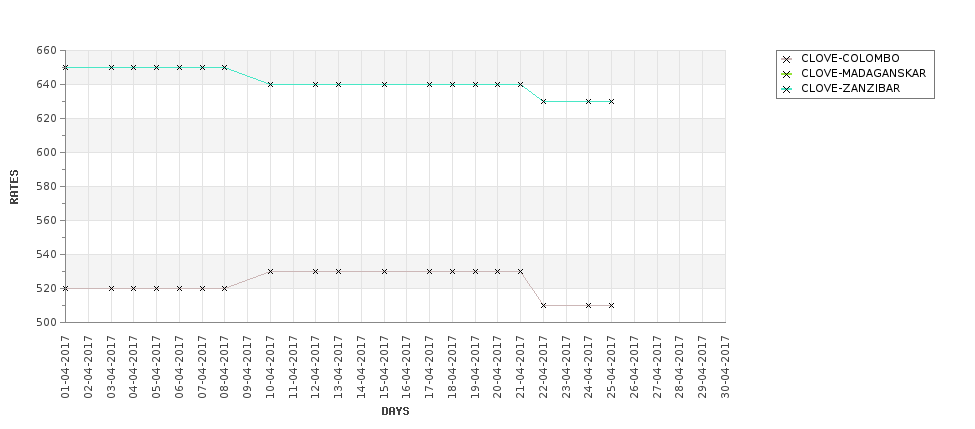
Task: Click the 25-04-2017 date label
Action: (611, 367)
